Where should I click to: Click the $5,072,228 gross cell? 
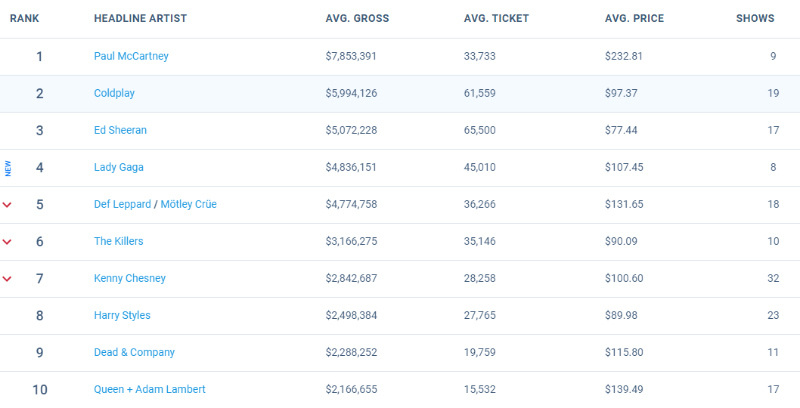click(351, 130)
